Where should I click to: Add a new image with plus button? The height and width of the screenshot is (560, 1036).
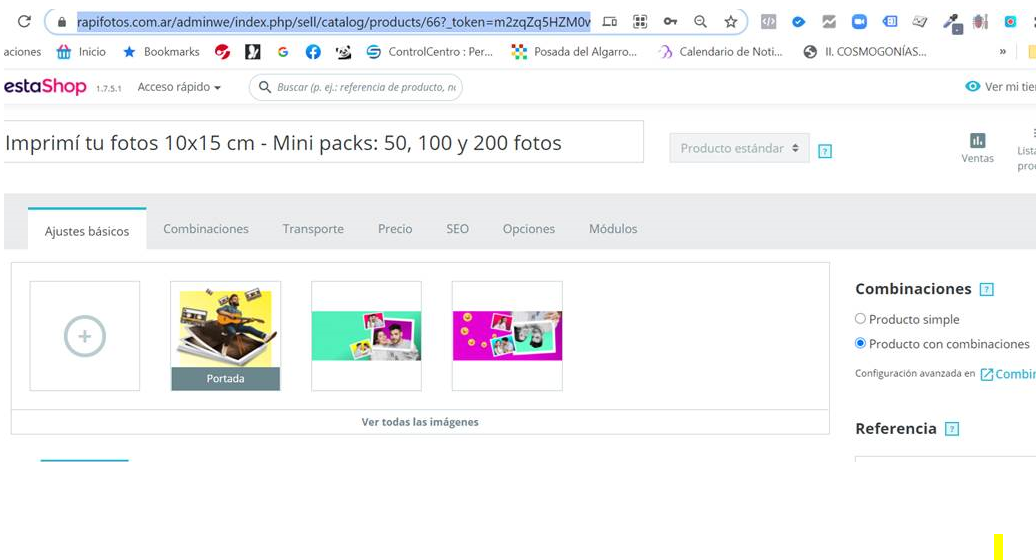[85, 336]
